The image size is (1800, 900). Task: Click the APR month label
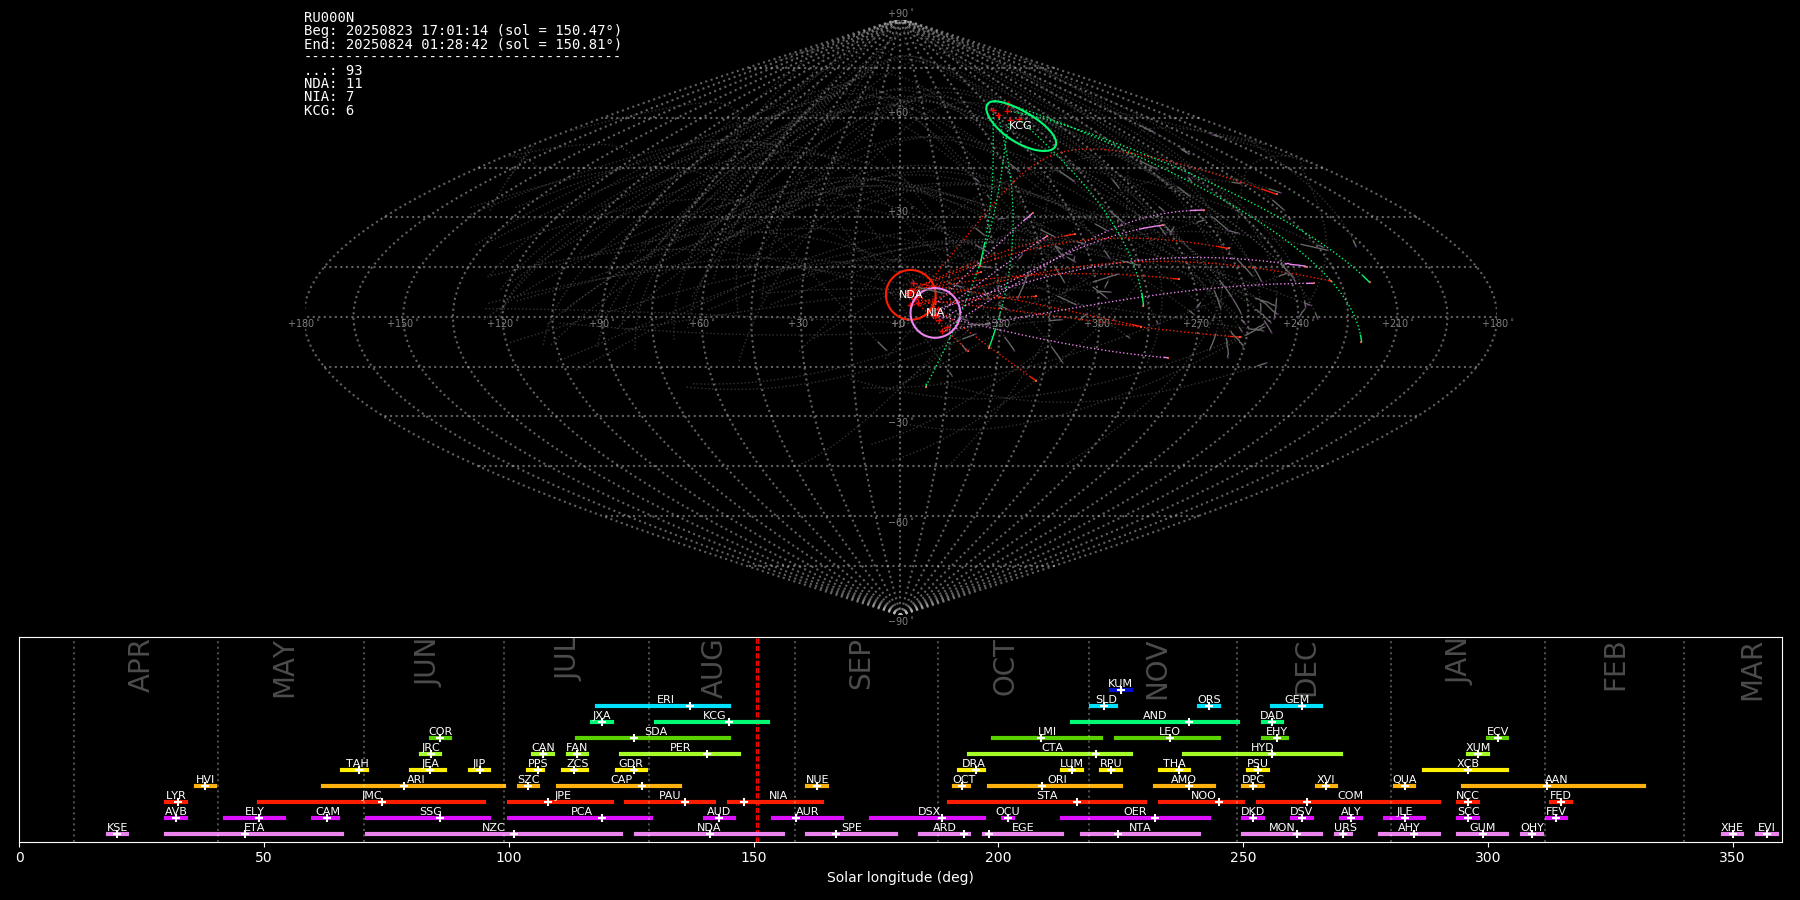click(139, 666)
